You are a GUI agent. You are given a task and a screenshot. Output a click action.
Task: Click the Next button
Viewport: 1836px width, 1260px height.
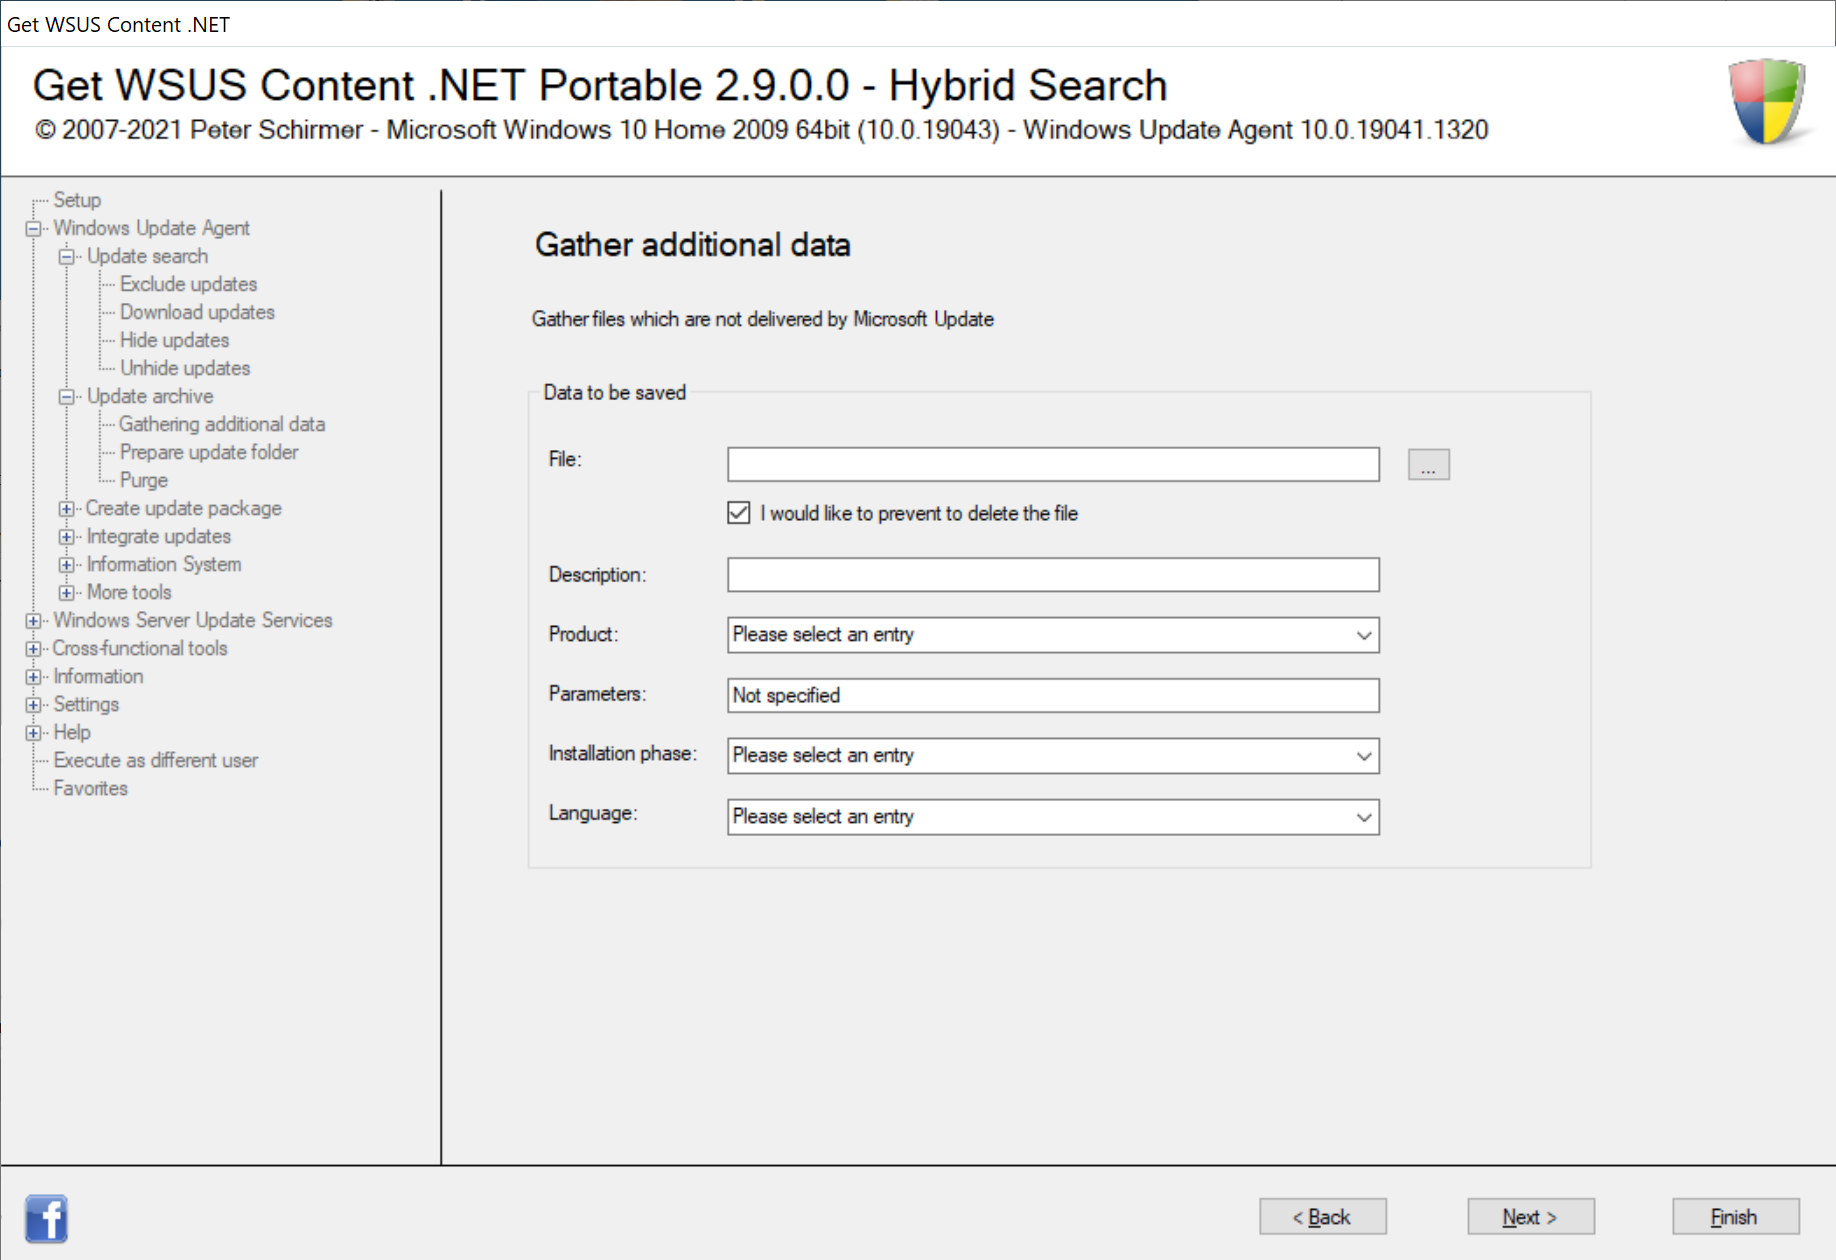pos(1530,1217)
